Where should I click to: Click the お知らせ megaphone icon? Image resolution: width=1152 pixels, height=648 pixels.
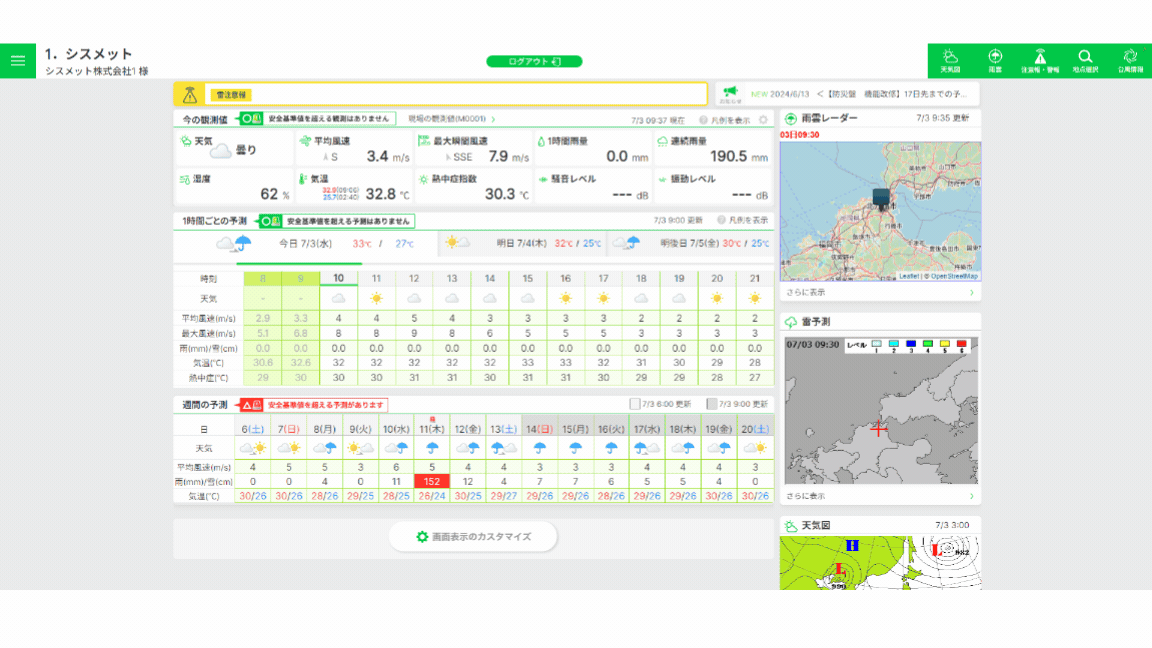[x=730, y=93]
